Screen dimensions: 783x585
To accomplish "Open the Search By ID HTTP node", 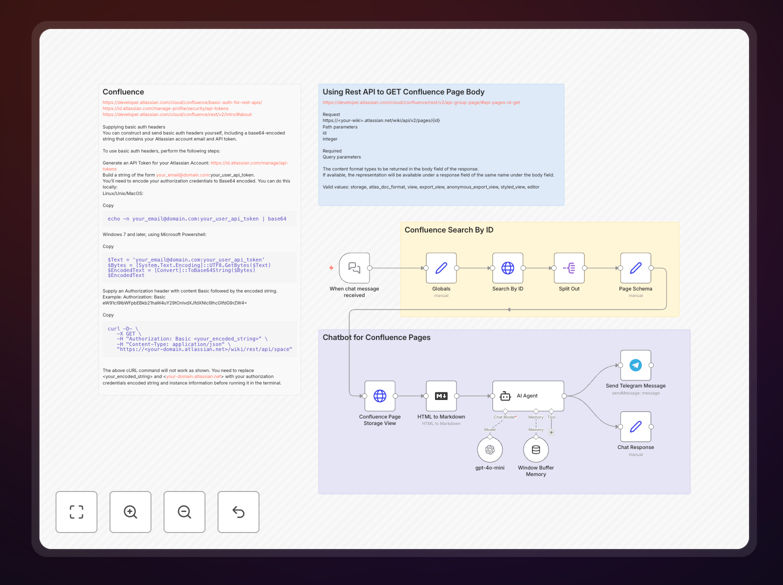I will (508, 268).
